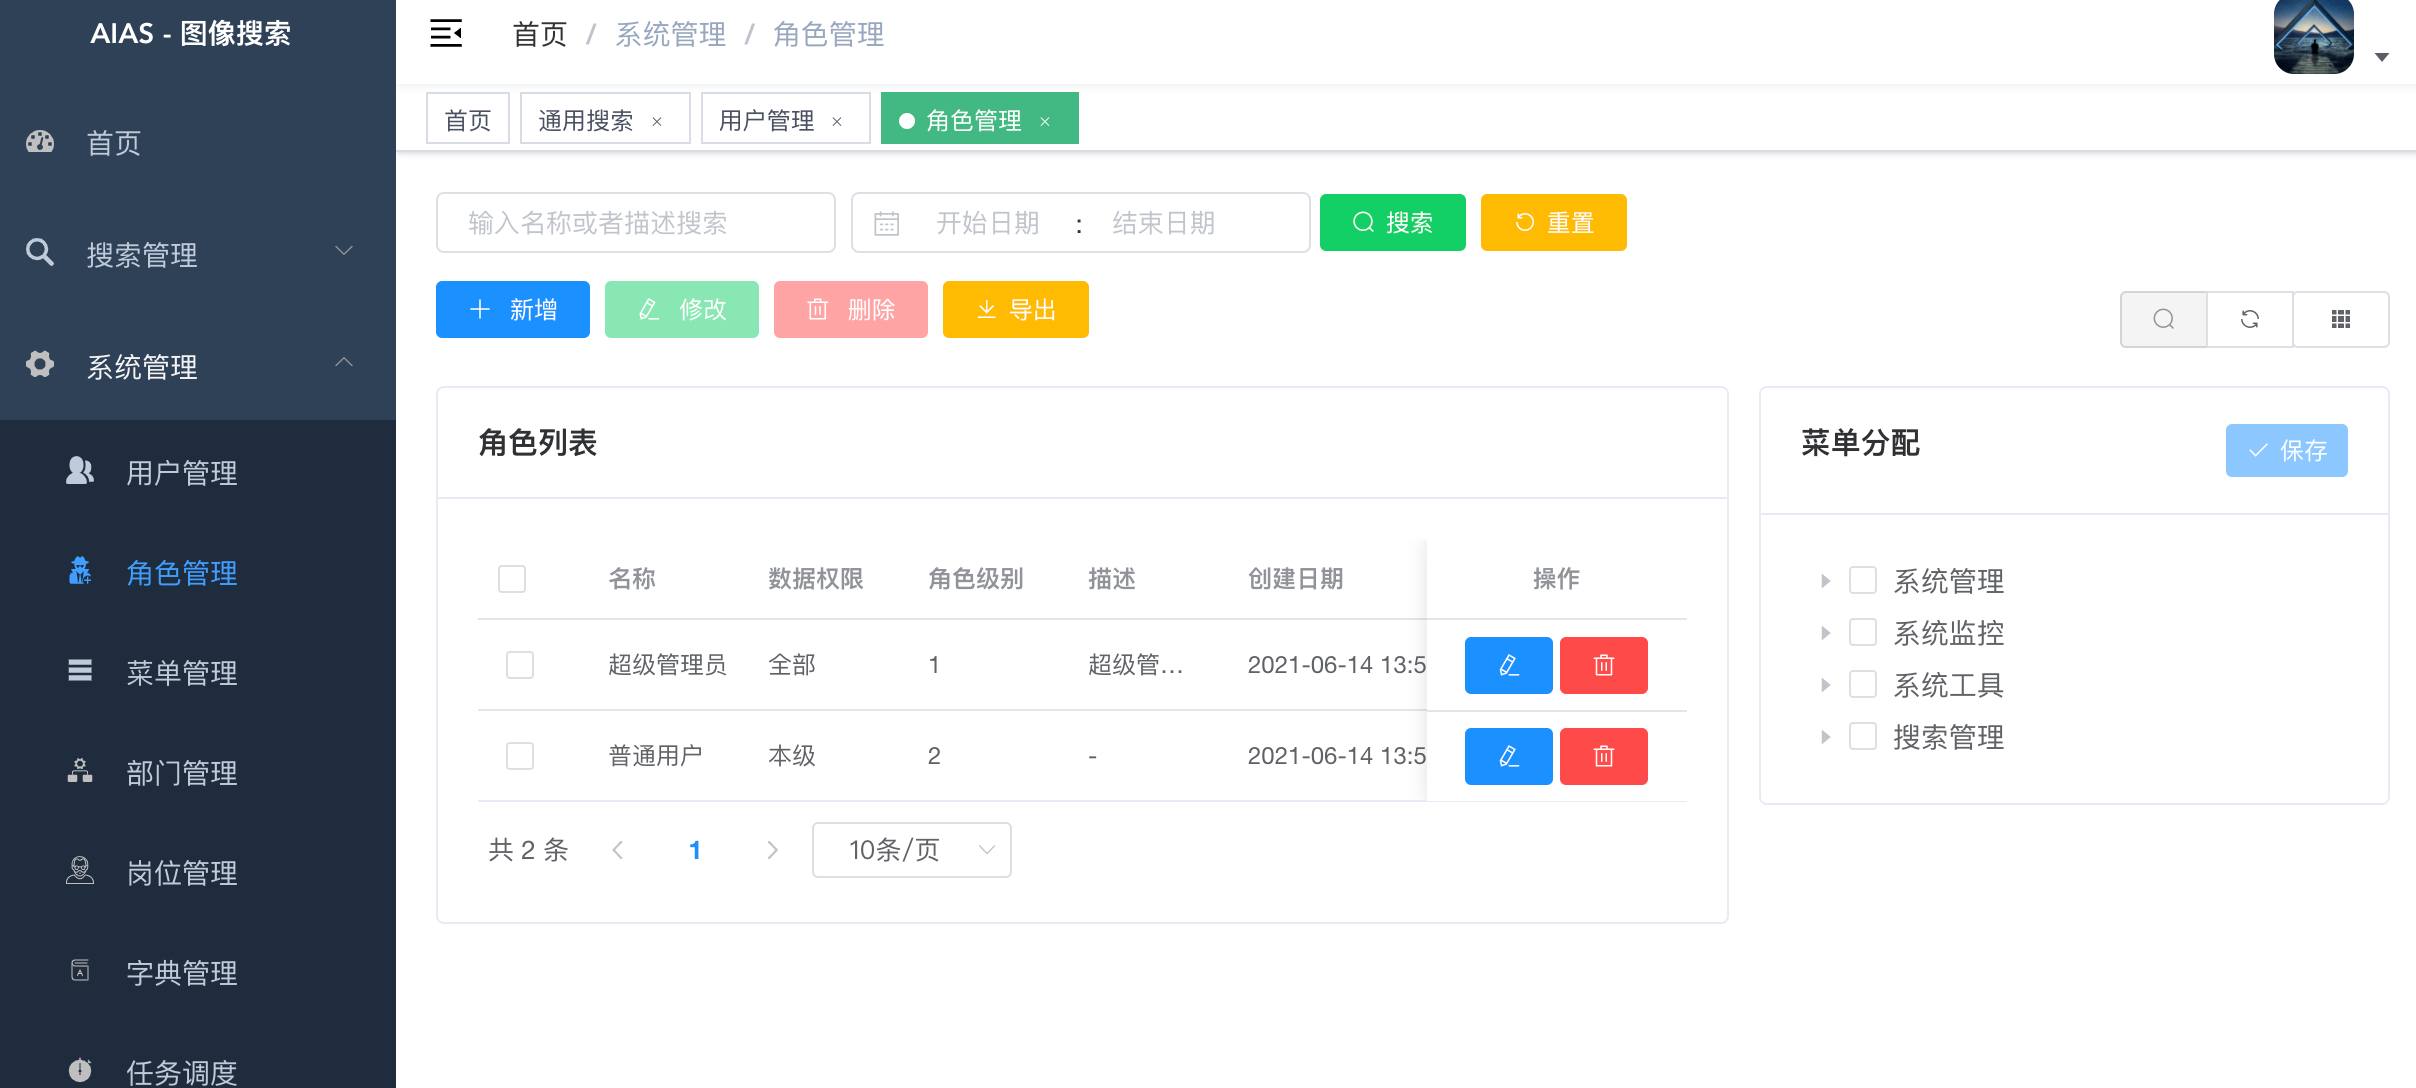The width and height of the screenshot is (2416, 1088).
Task: Open the column grid settings icon
Action: pyautogui.click(x=2340, y=319)
